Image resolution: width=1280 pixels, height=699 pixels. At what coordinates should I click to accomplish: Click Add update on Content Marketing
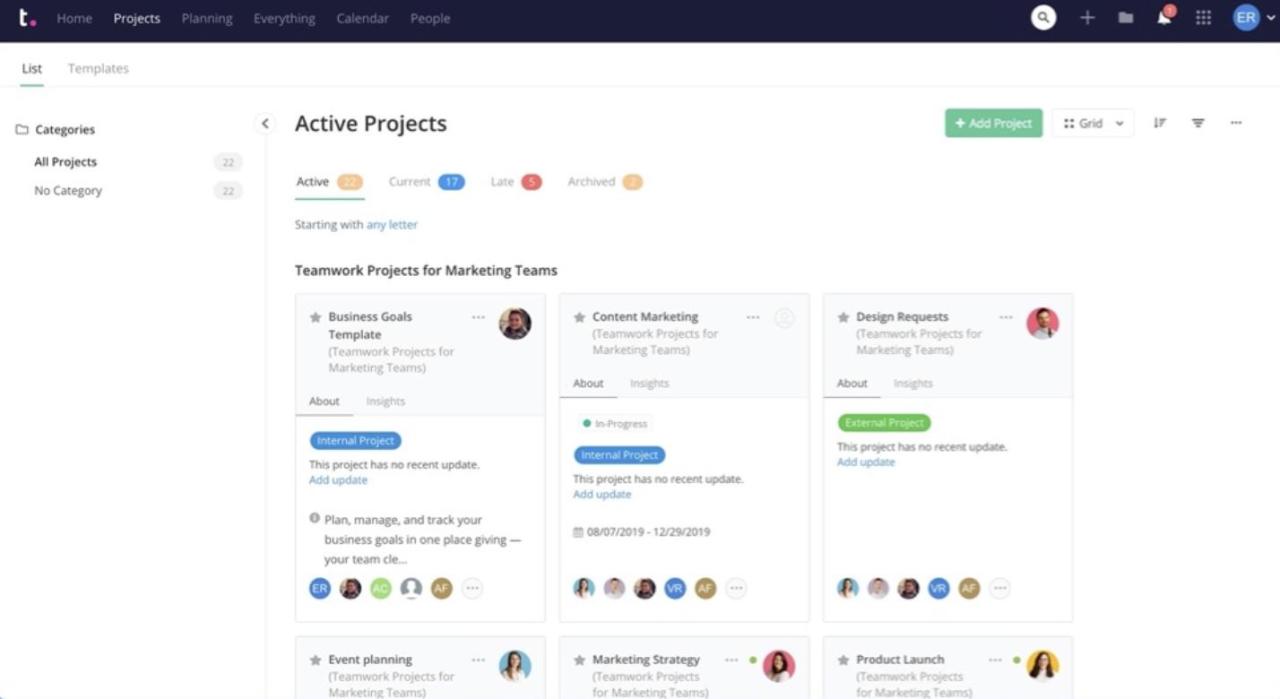coord(601,493)
